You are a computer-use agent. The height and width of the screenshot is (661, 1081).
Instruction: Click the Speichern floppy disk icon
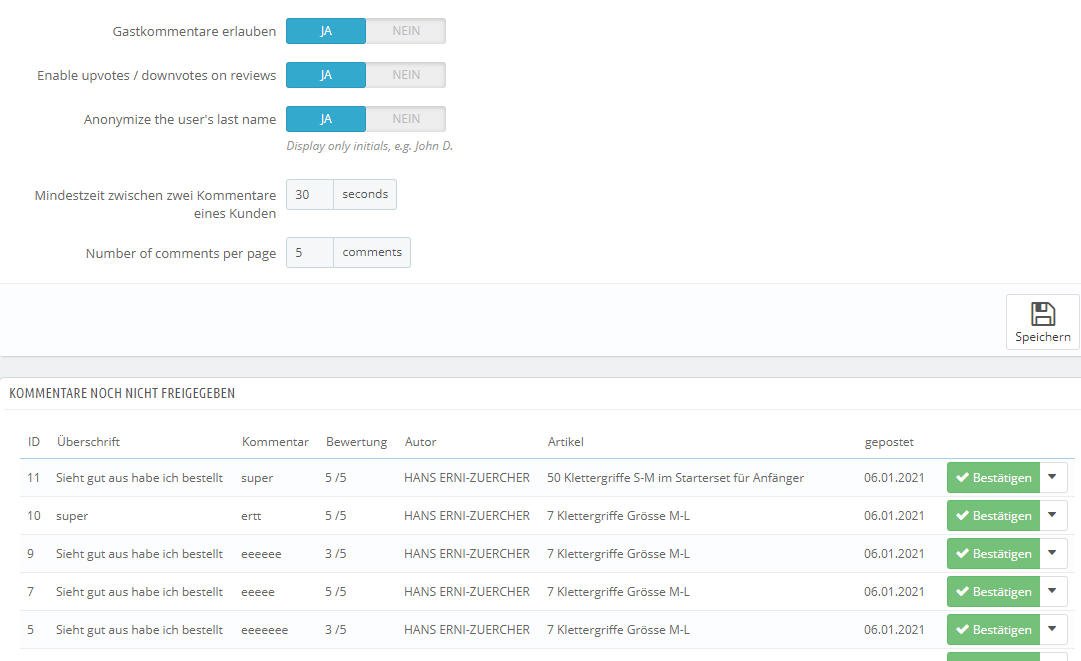click(1042, 314)
